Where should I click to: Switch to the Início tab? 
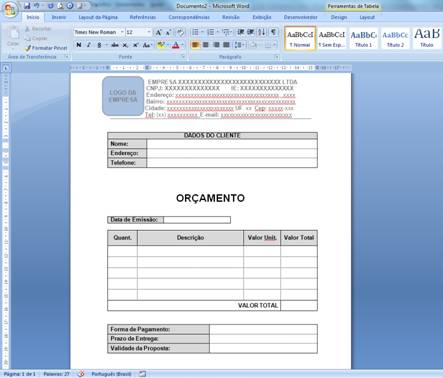tap(33, 17)
